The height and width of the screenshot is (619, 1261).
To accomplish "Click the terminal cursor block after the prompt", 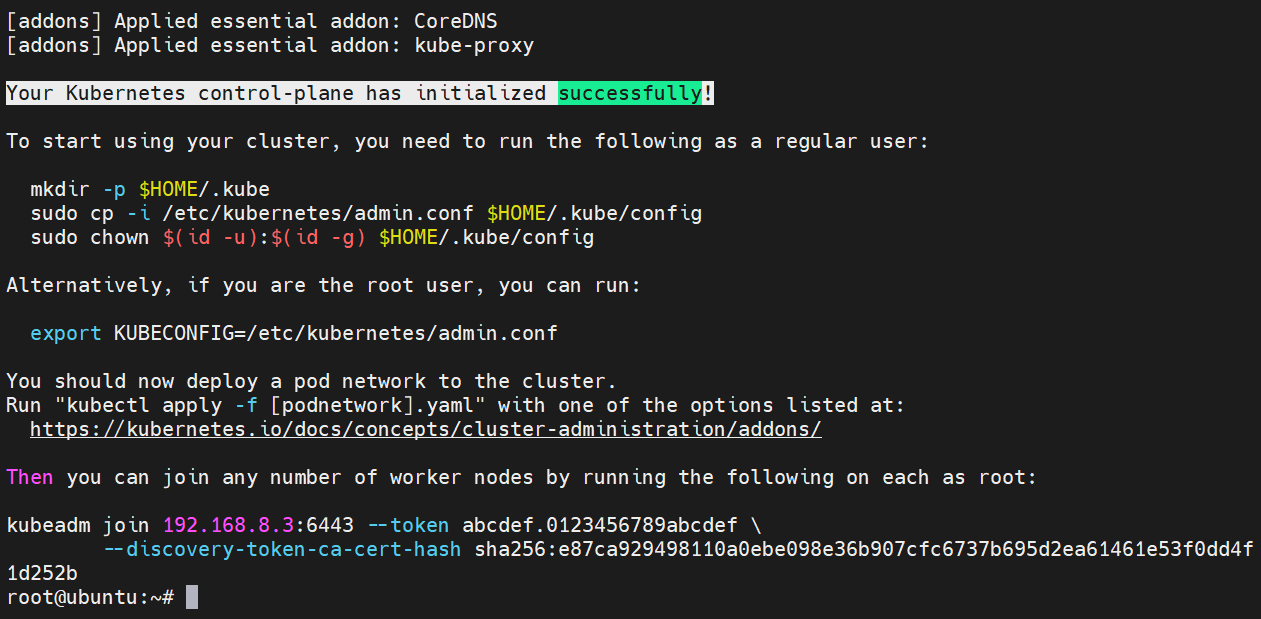I will click(x=192, y=597).
